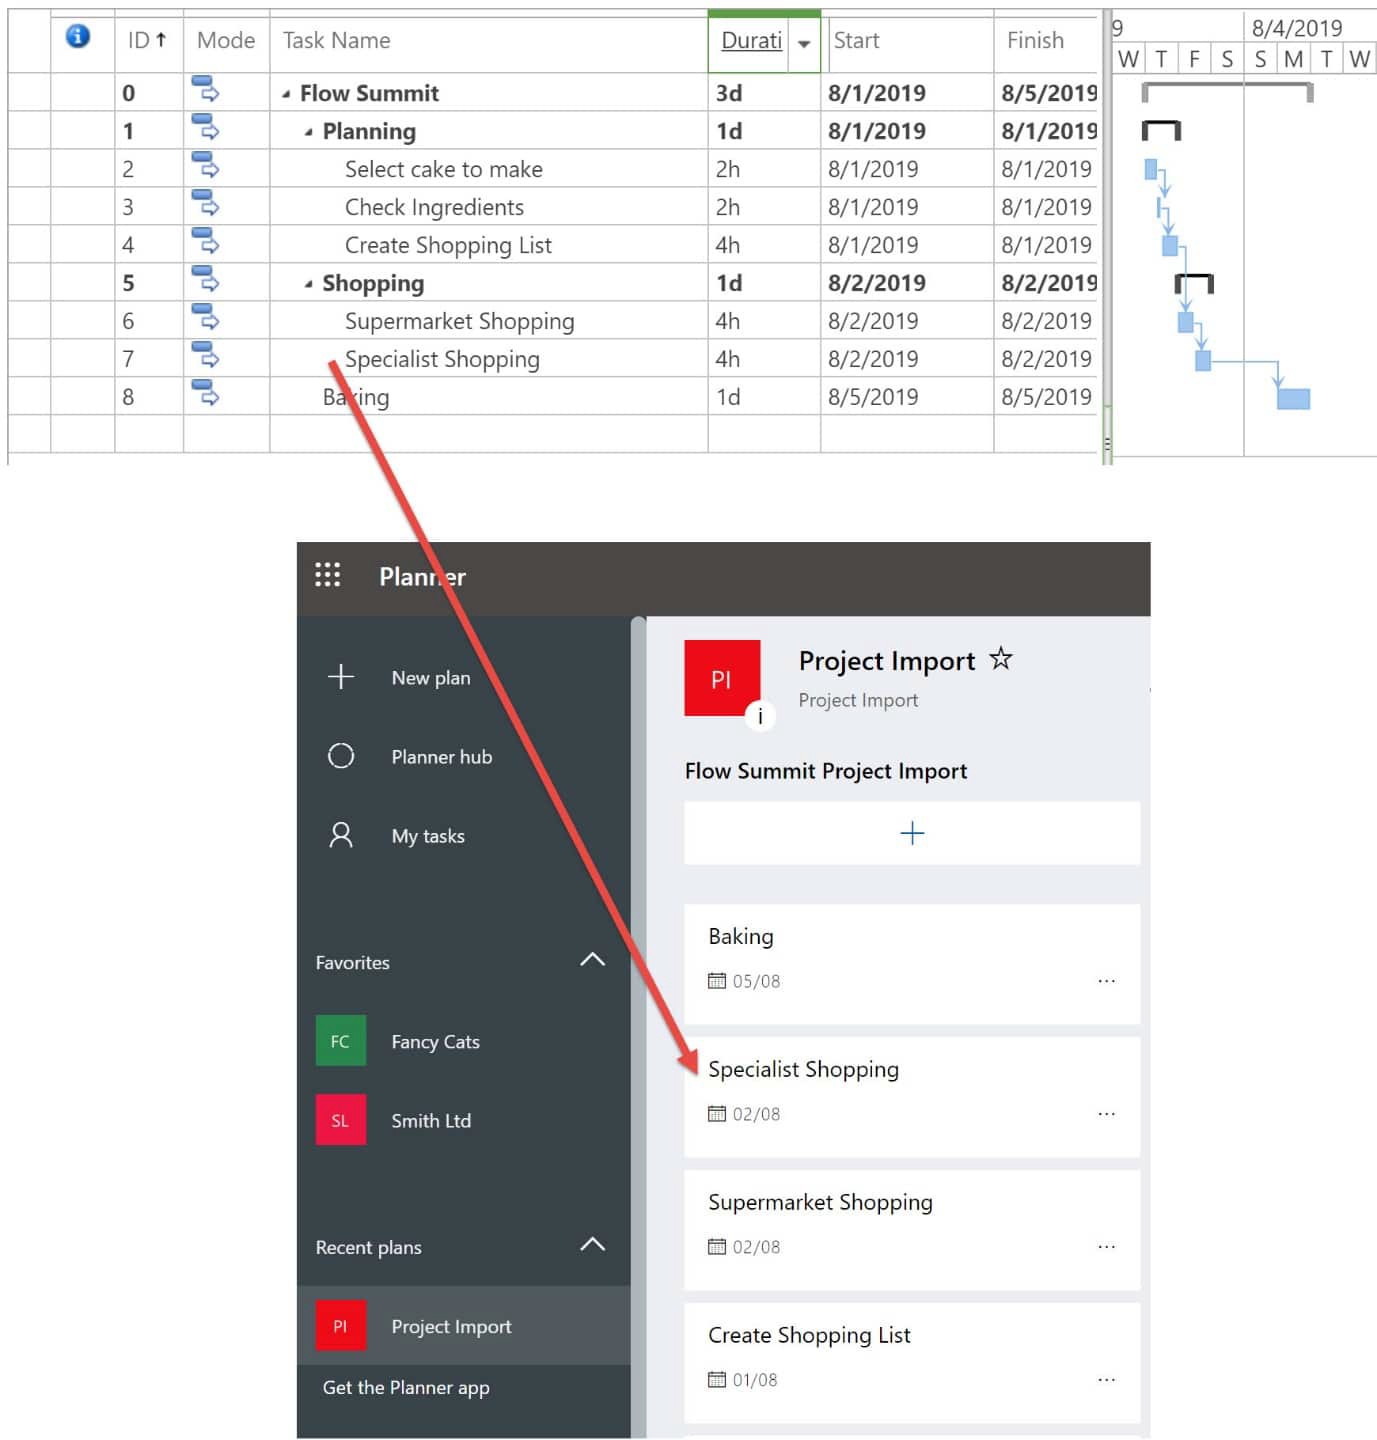Collapse the Planning summary task

tap(308, 132)
